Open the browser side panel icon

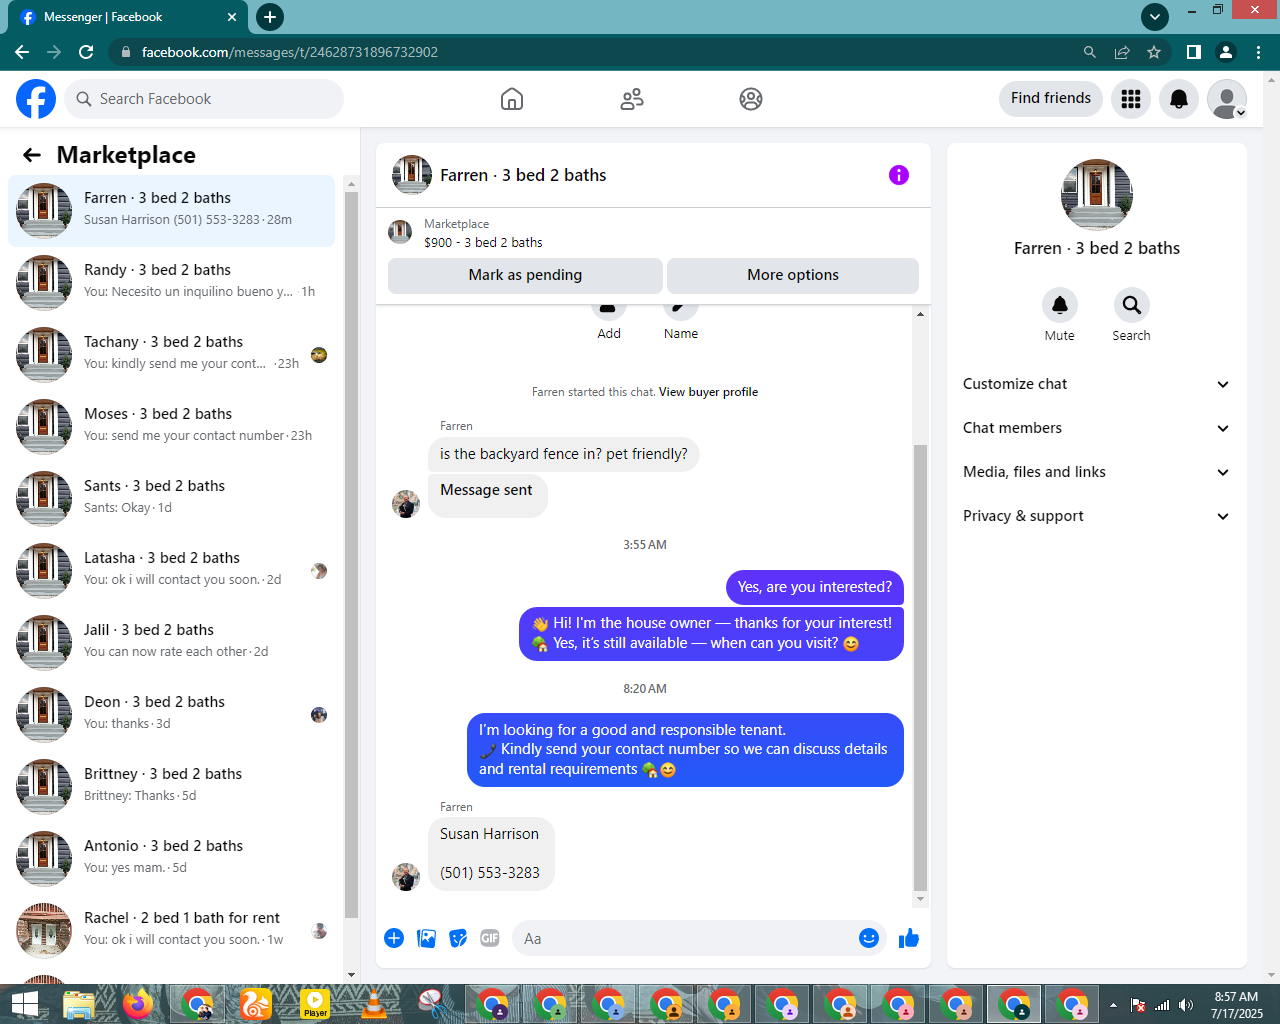coord(1194,52)
